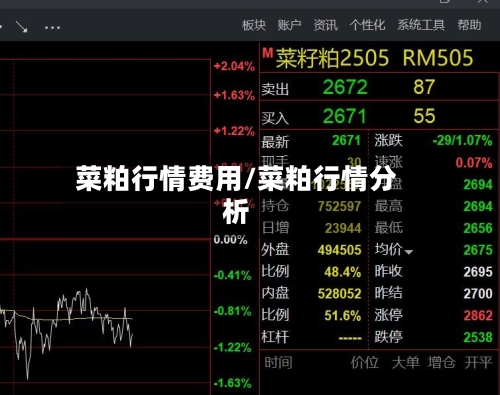Click the 价位 column header
Viewport: 500px width, 395px height.
(365, 362)
